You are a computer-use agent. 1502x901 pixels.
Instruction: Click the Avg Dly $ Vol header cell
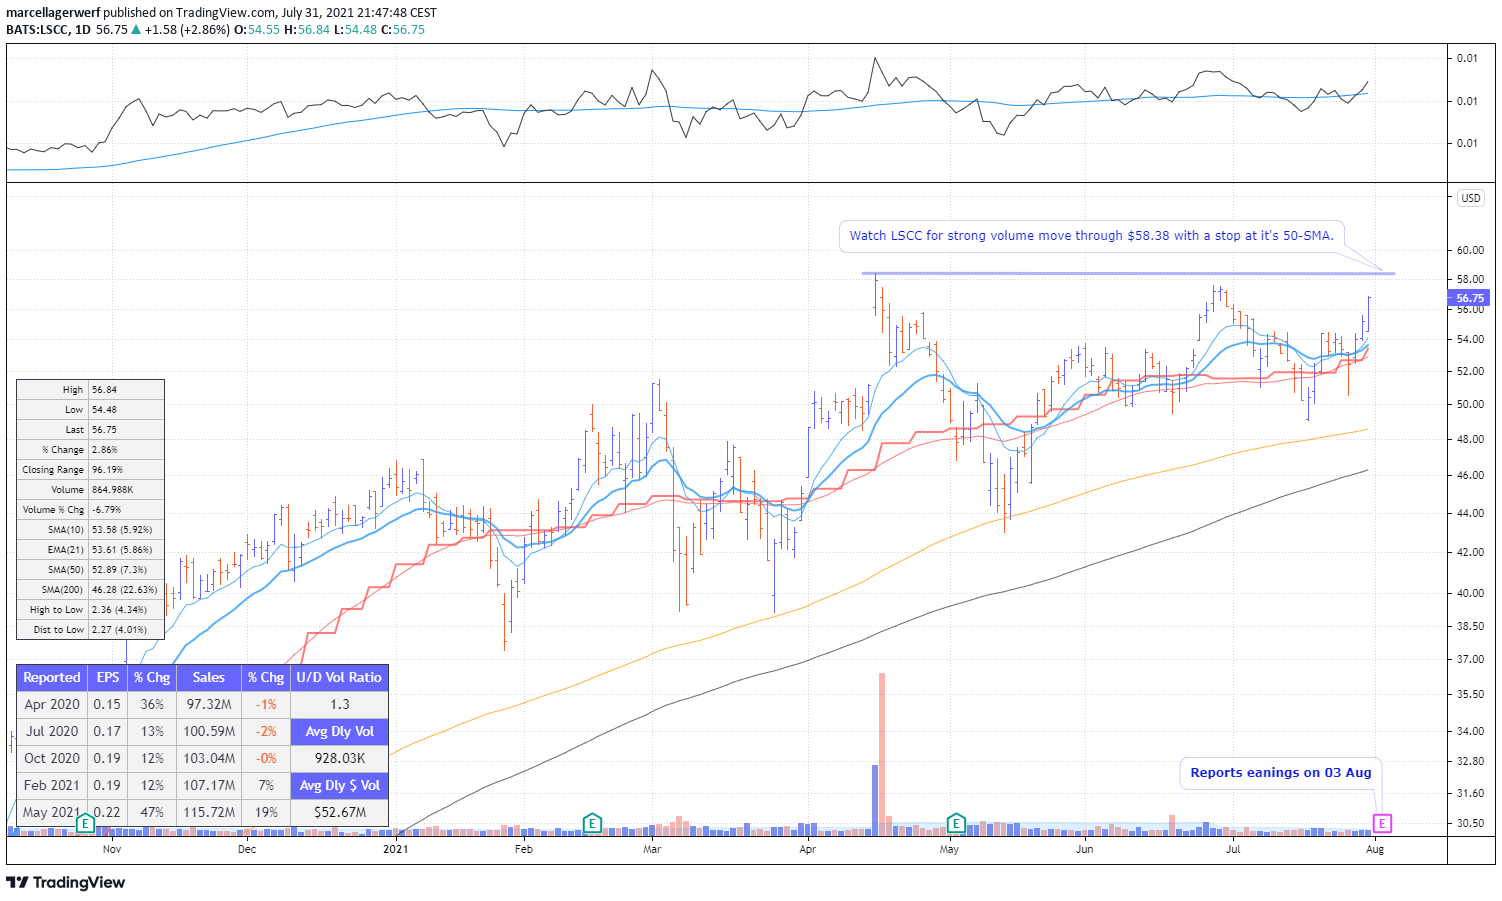339,785
